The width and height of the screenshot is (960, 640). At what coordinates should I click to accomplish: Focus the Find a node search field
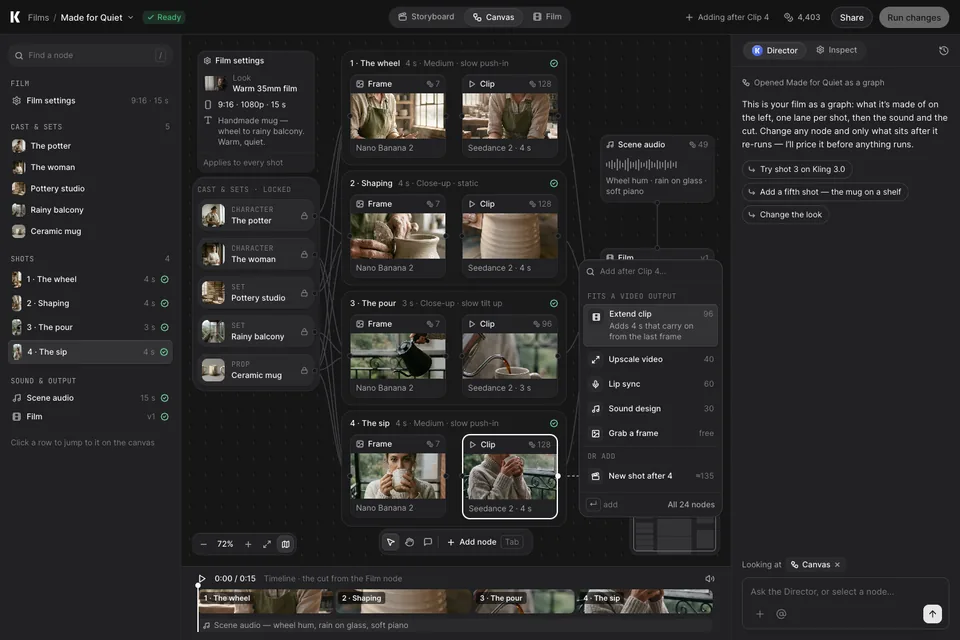[x=90, y=55]
